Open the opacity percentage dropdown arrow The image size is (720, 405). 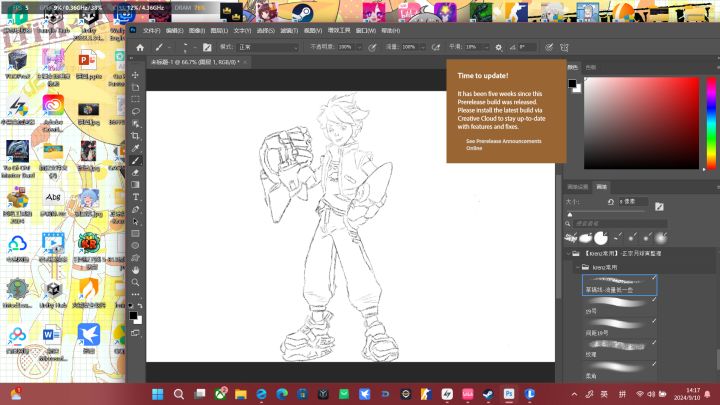point(359,47)
